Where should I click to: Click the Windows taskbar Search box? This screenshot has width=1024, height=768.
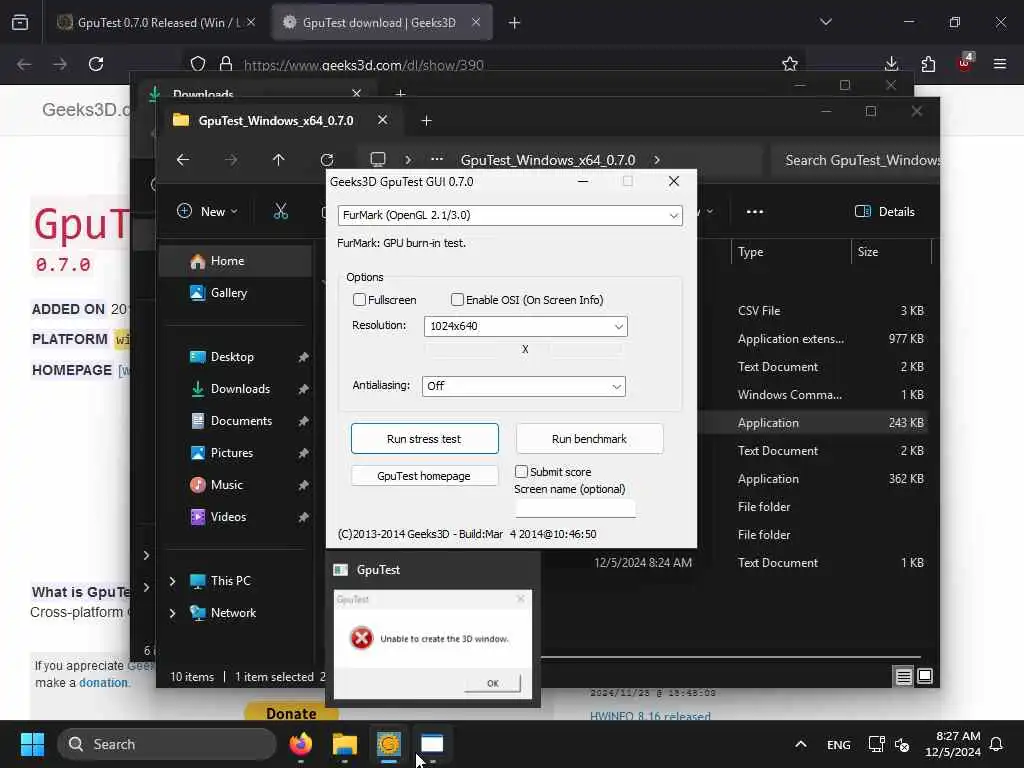(x=167, y=744)
